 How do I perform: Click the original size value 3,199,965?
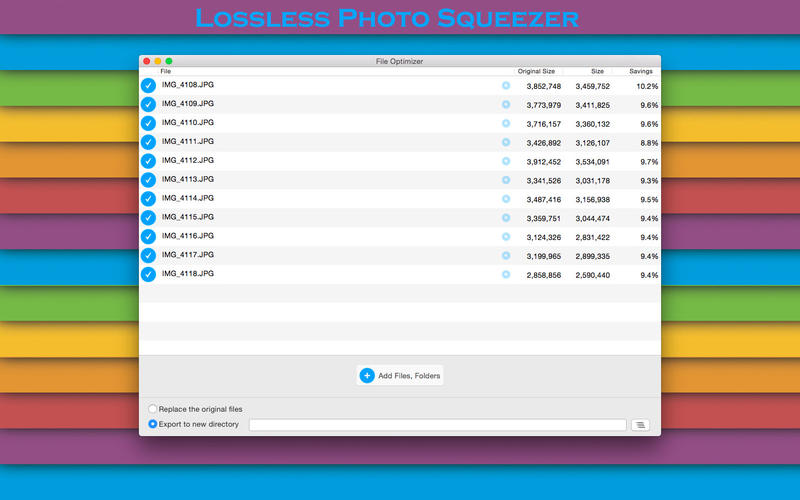point(543,256)
